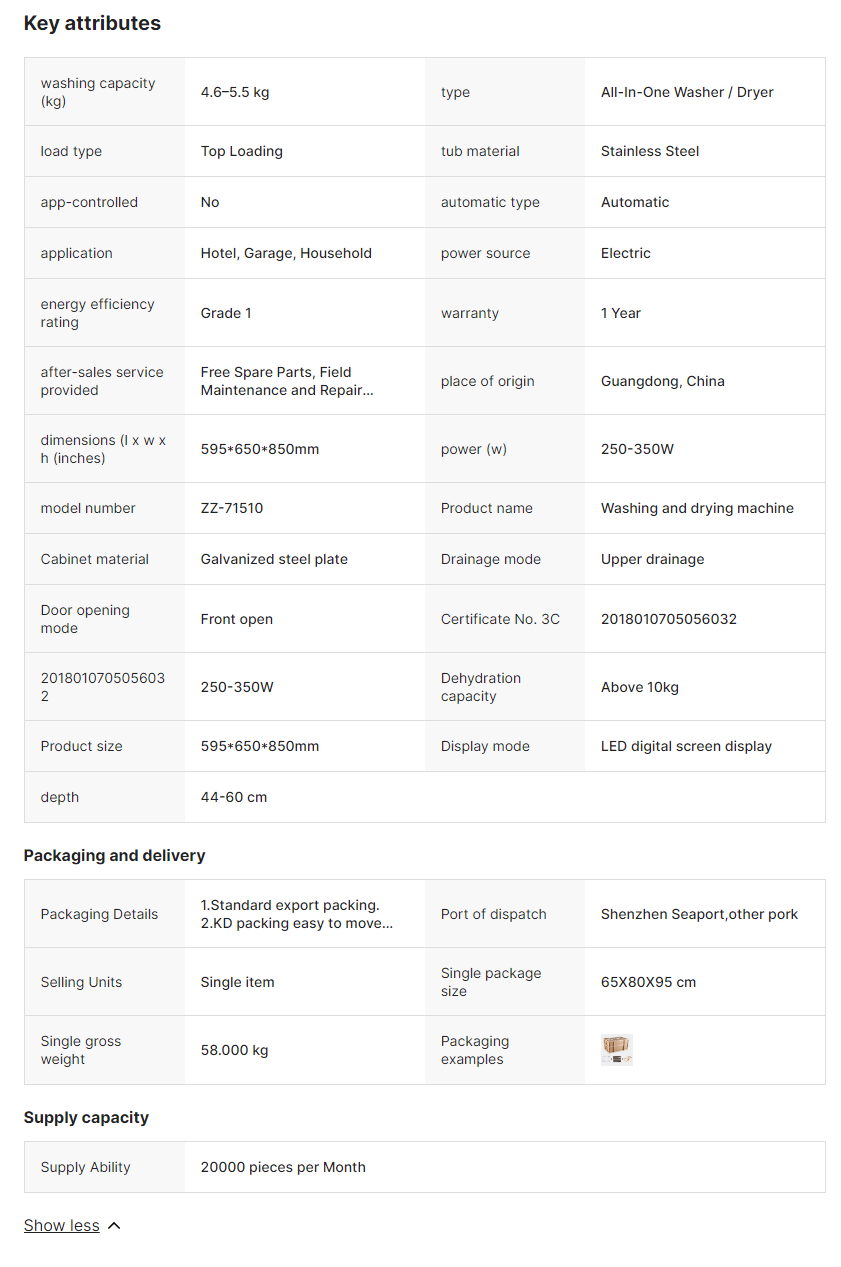Select "LED digital screen display" value
This screenshot has width=841, height=1267.
pyautogui.click(x=686, y=746)
